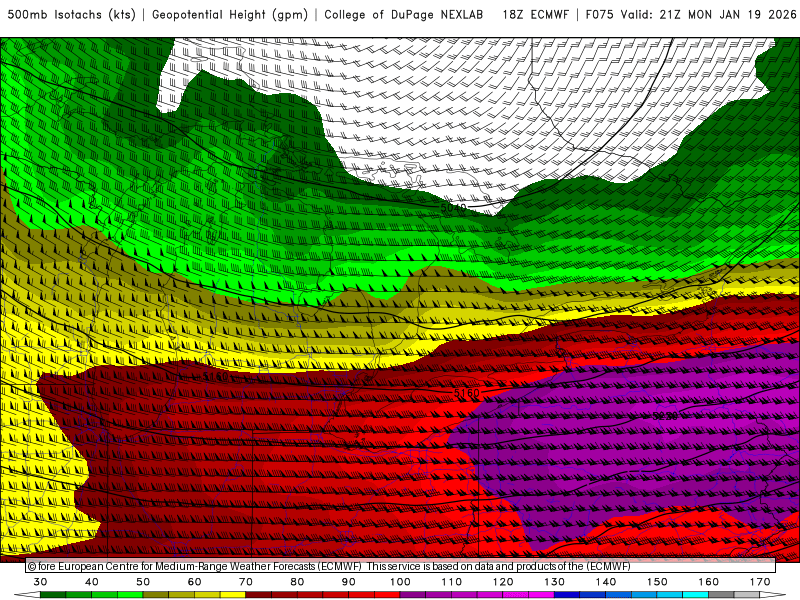Image resolution: width=800 pixels, height=600 pixels.
Task: Click the "College of DuPage NEXLAB" header text
Action: pos(404,15)
